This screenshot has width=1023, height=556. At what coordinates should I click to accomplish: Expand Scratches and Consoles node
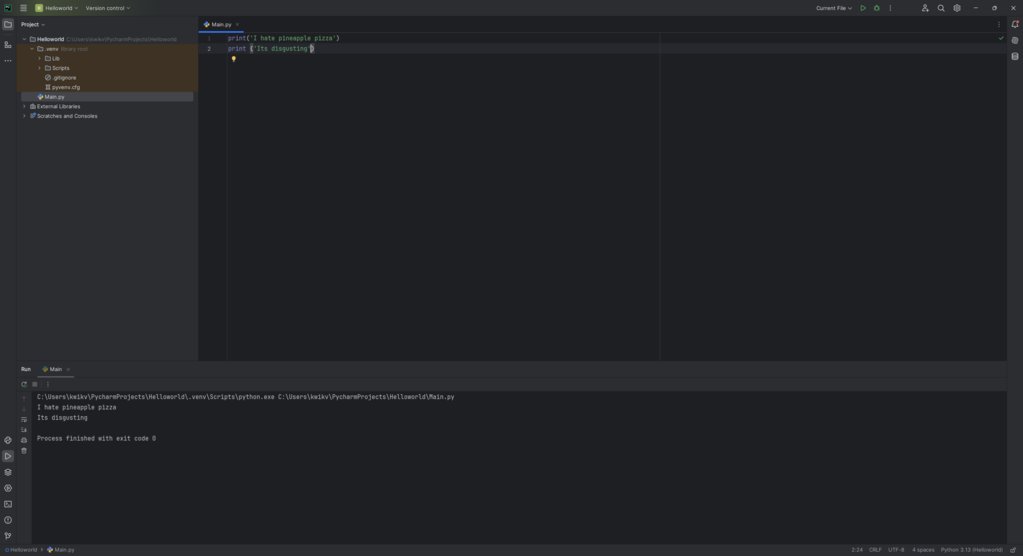[25, 116]
